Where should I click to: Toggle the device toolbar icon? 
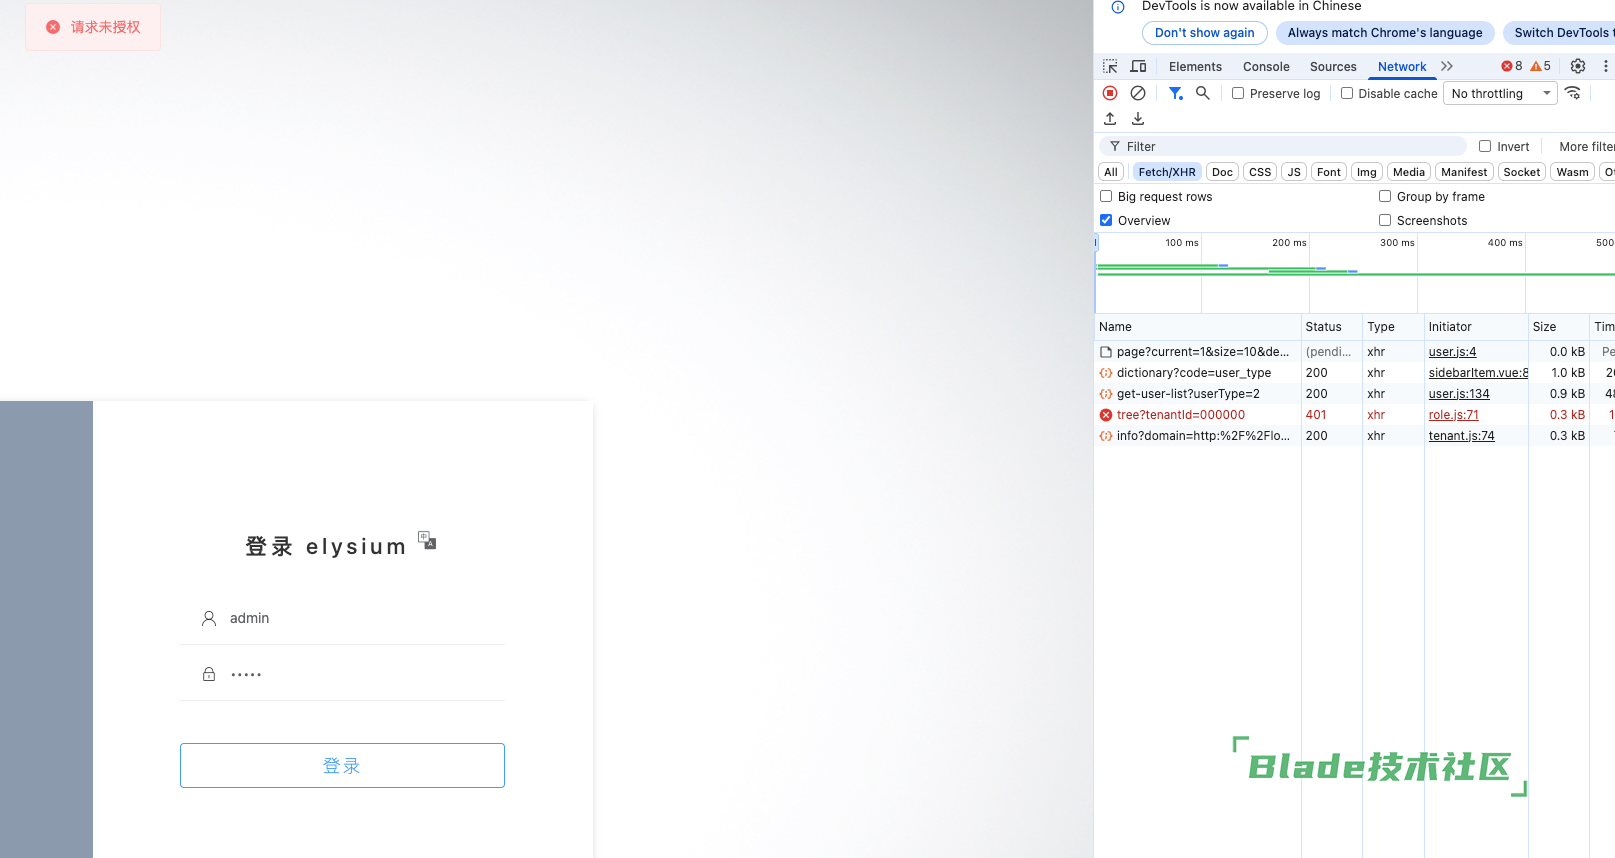[x=1138, y=67]
